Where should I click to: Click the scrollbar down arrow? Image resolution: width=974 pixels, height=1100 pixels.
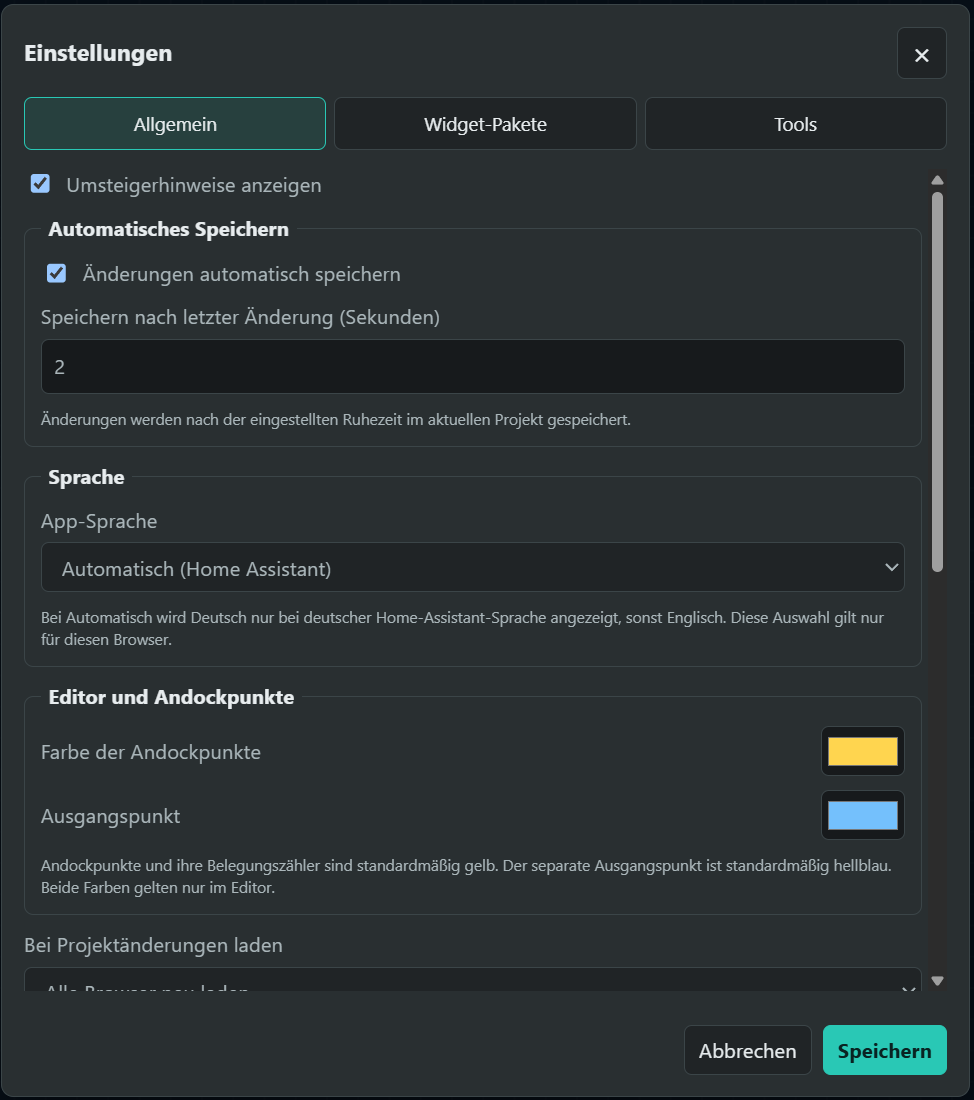point(937,981)
